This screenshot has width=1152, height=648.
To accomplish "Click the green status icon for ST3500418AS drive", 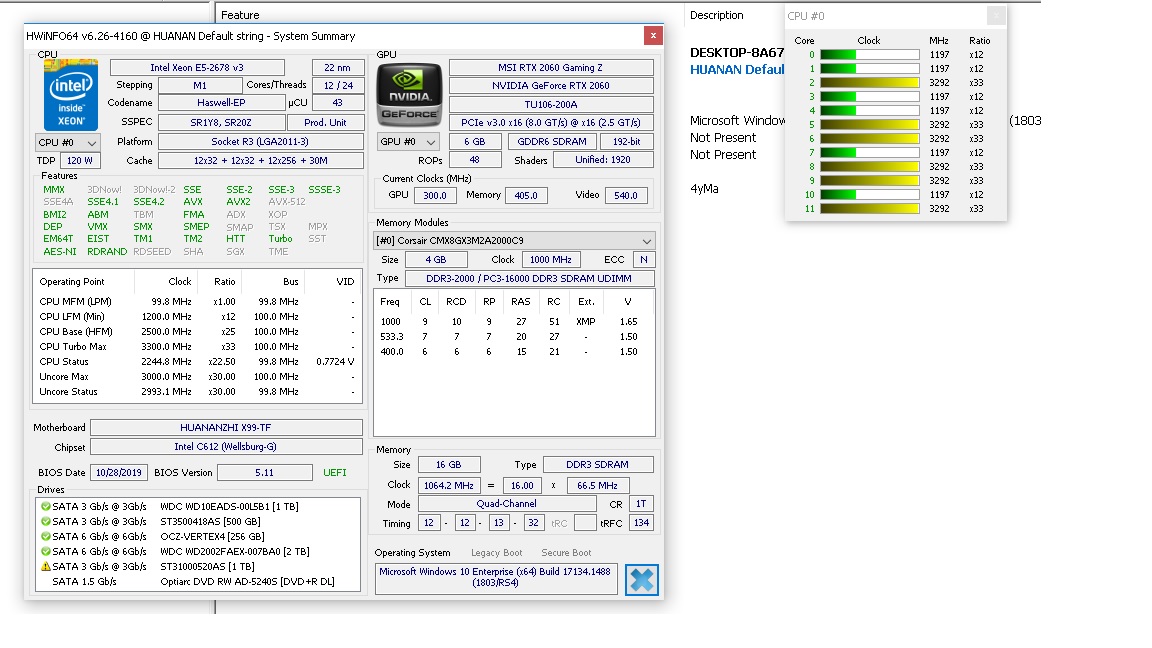I will click(x=46, y=522).
